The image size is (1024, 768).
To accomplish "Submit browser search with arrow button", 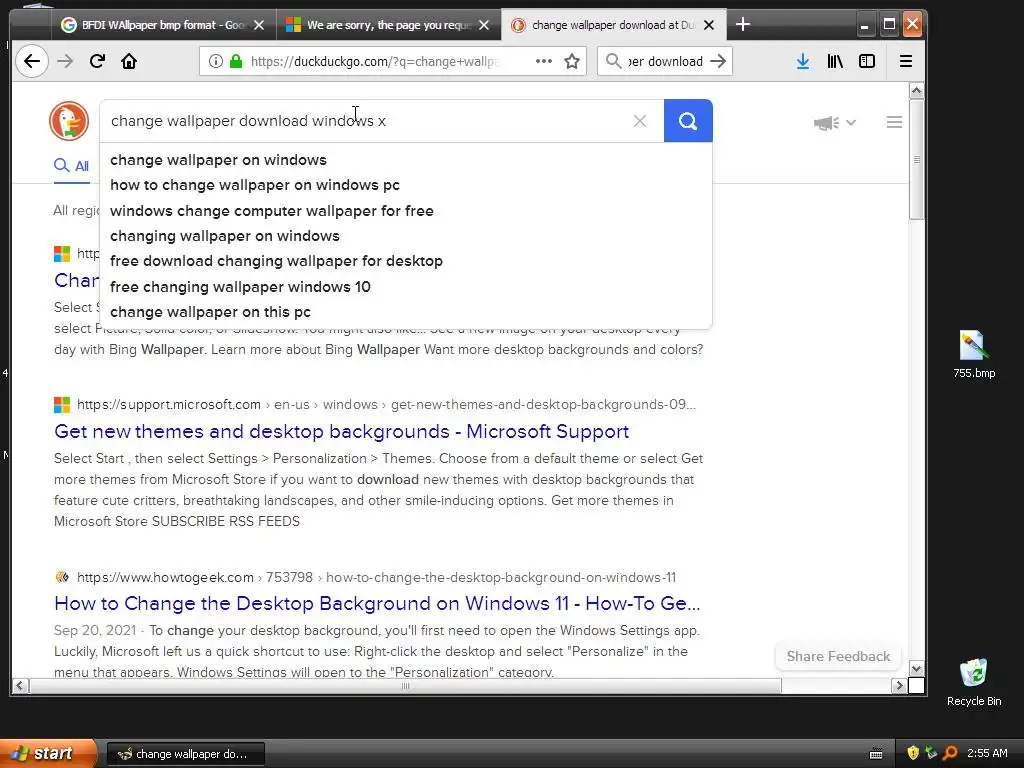I will pyautogui.click(x=718, y=61).
